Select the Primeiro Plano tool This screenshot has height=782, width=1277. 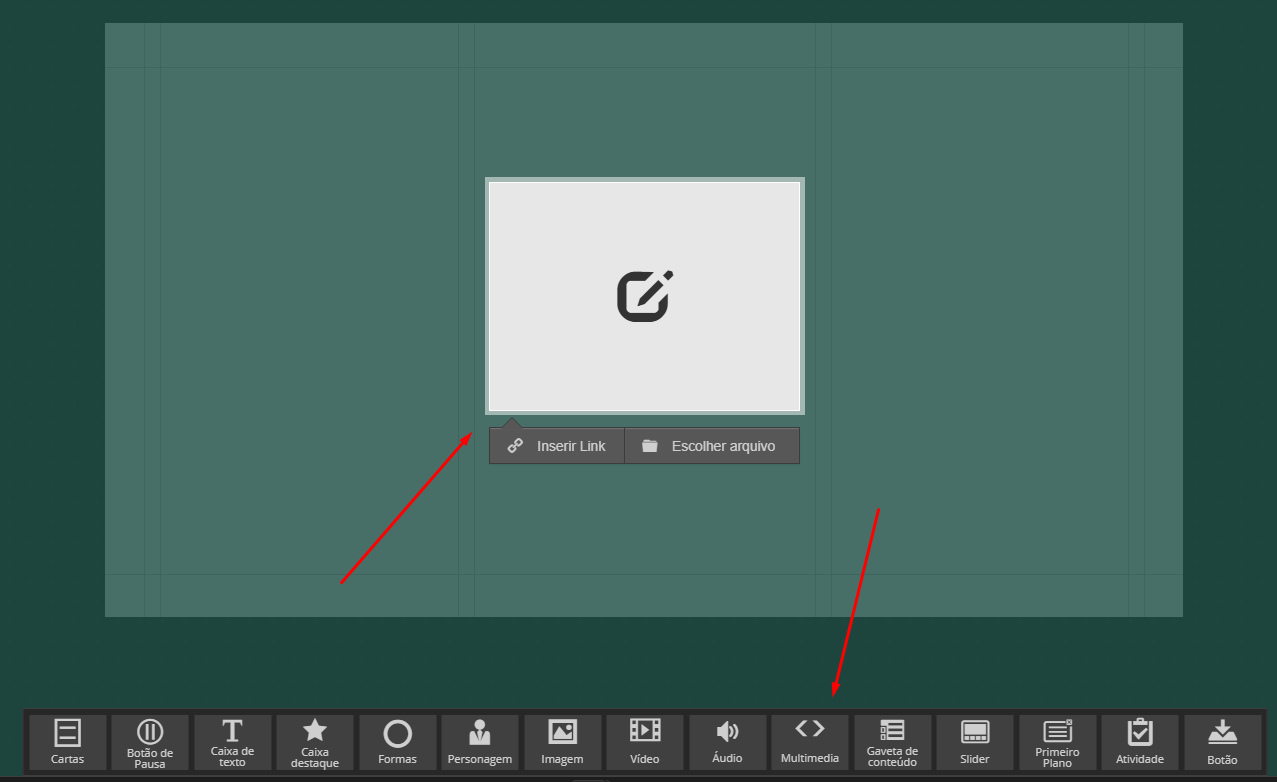pos(1057,742)
